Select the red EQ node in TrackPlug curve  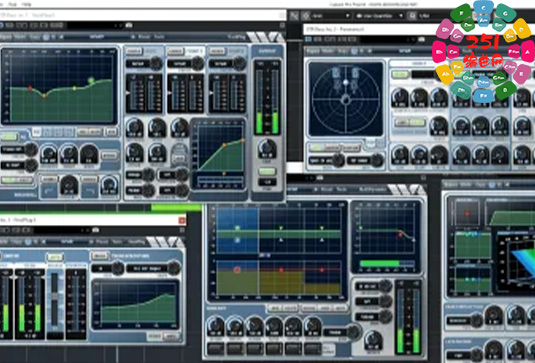point(30,88)
